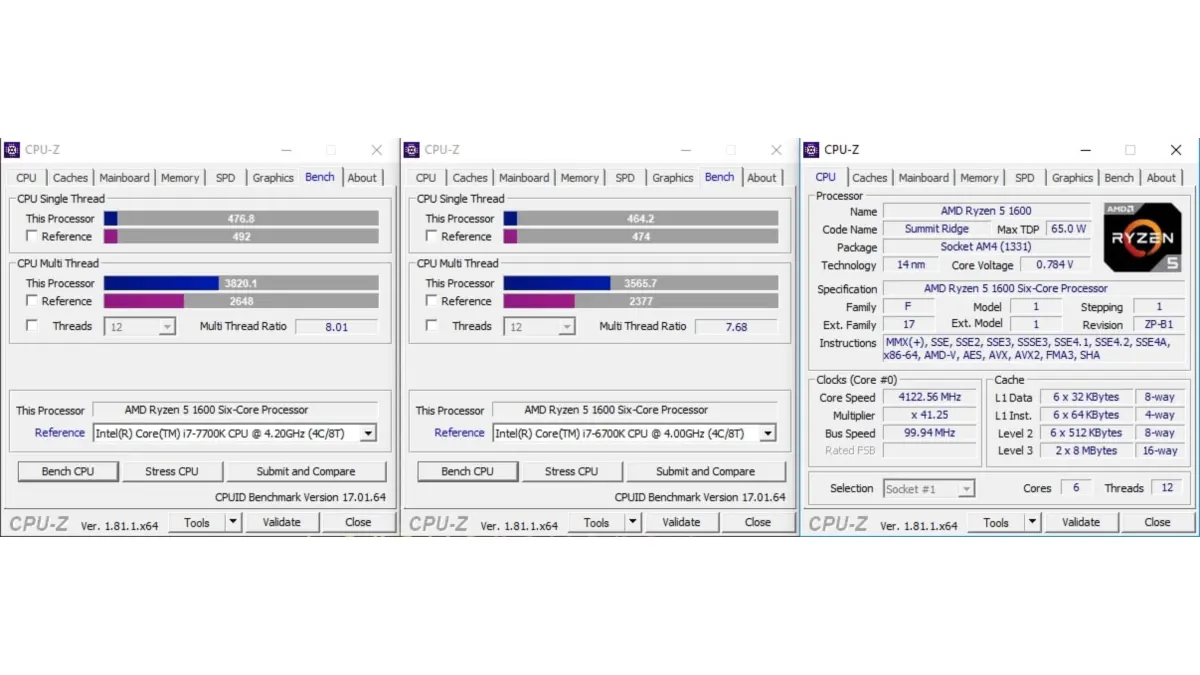Check Threads checkbox next to 8.01 ratio

point(32,326)
